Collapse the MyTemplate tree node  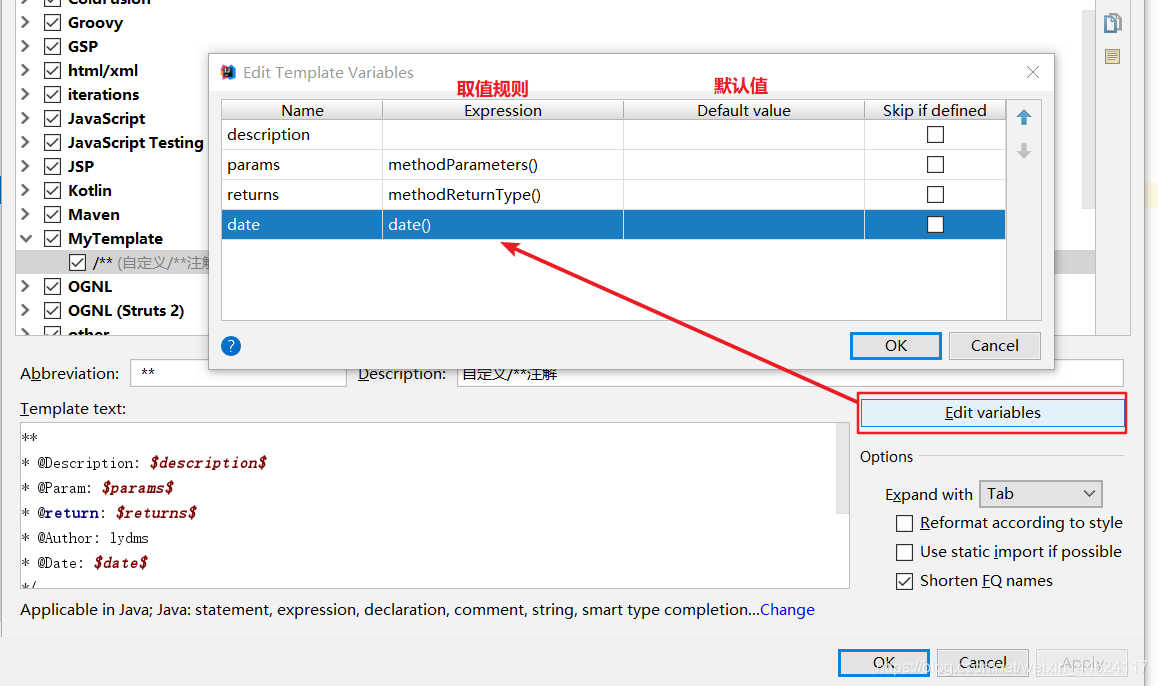[x=26, y=239]
